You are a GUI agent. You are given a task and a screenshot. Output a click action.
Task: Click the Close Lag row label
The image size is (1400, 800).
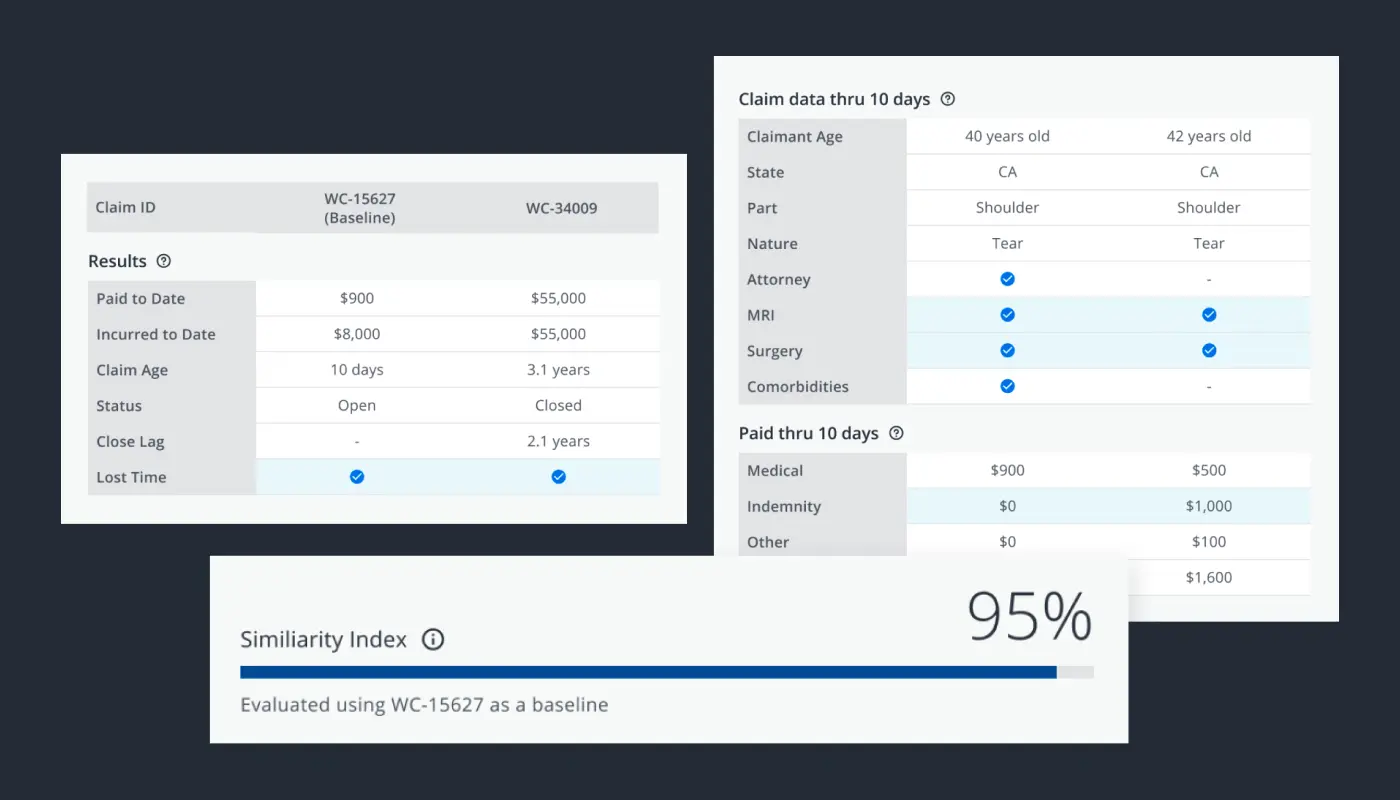(x=130, y=441)
